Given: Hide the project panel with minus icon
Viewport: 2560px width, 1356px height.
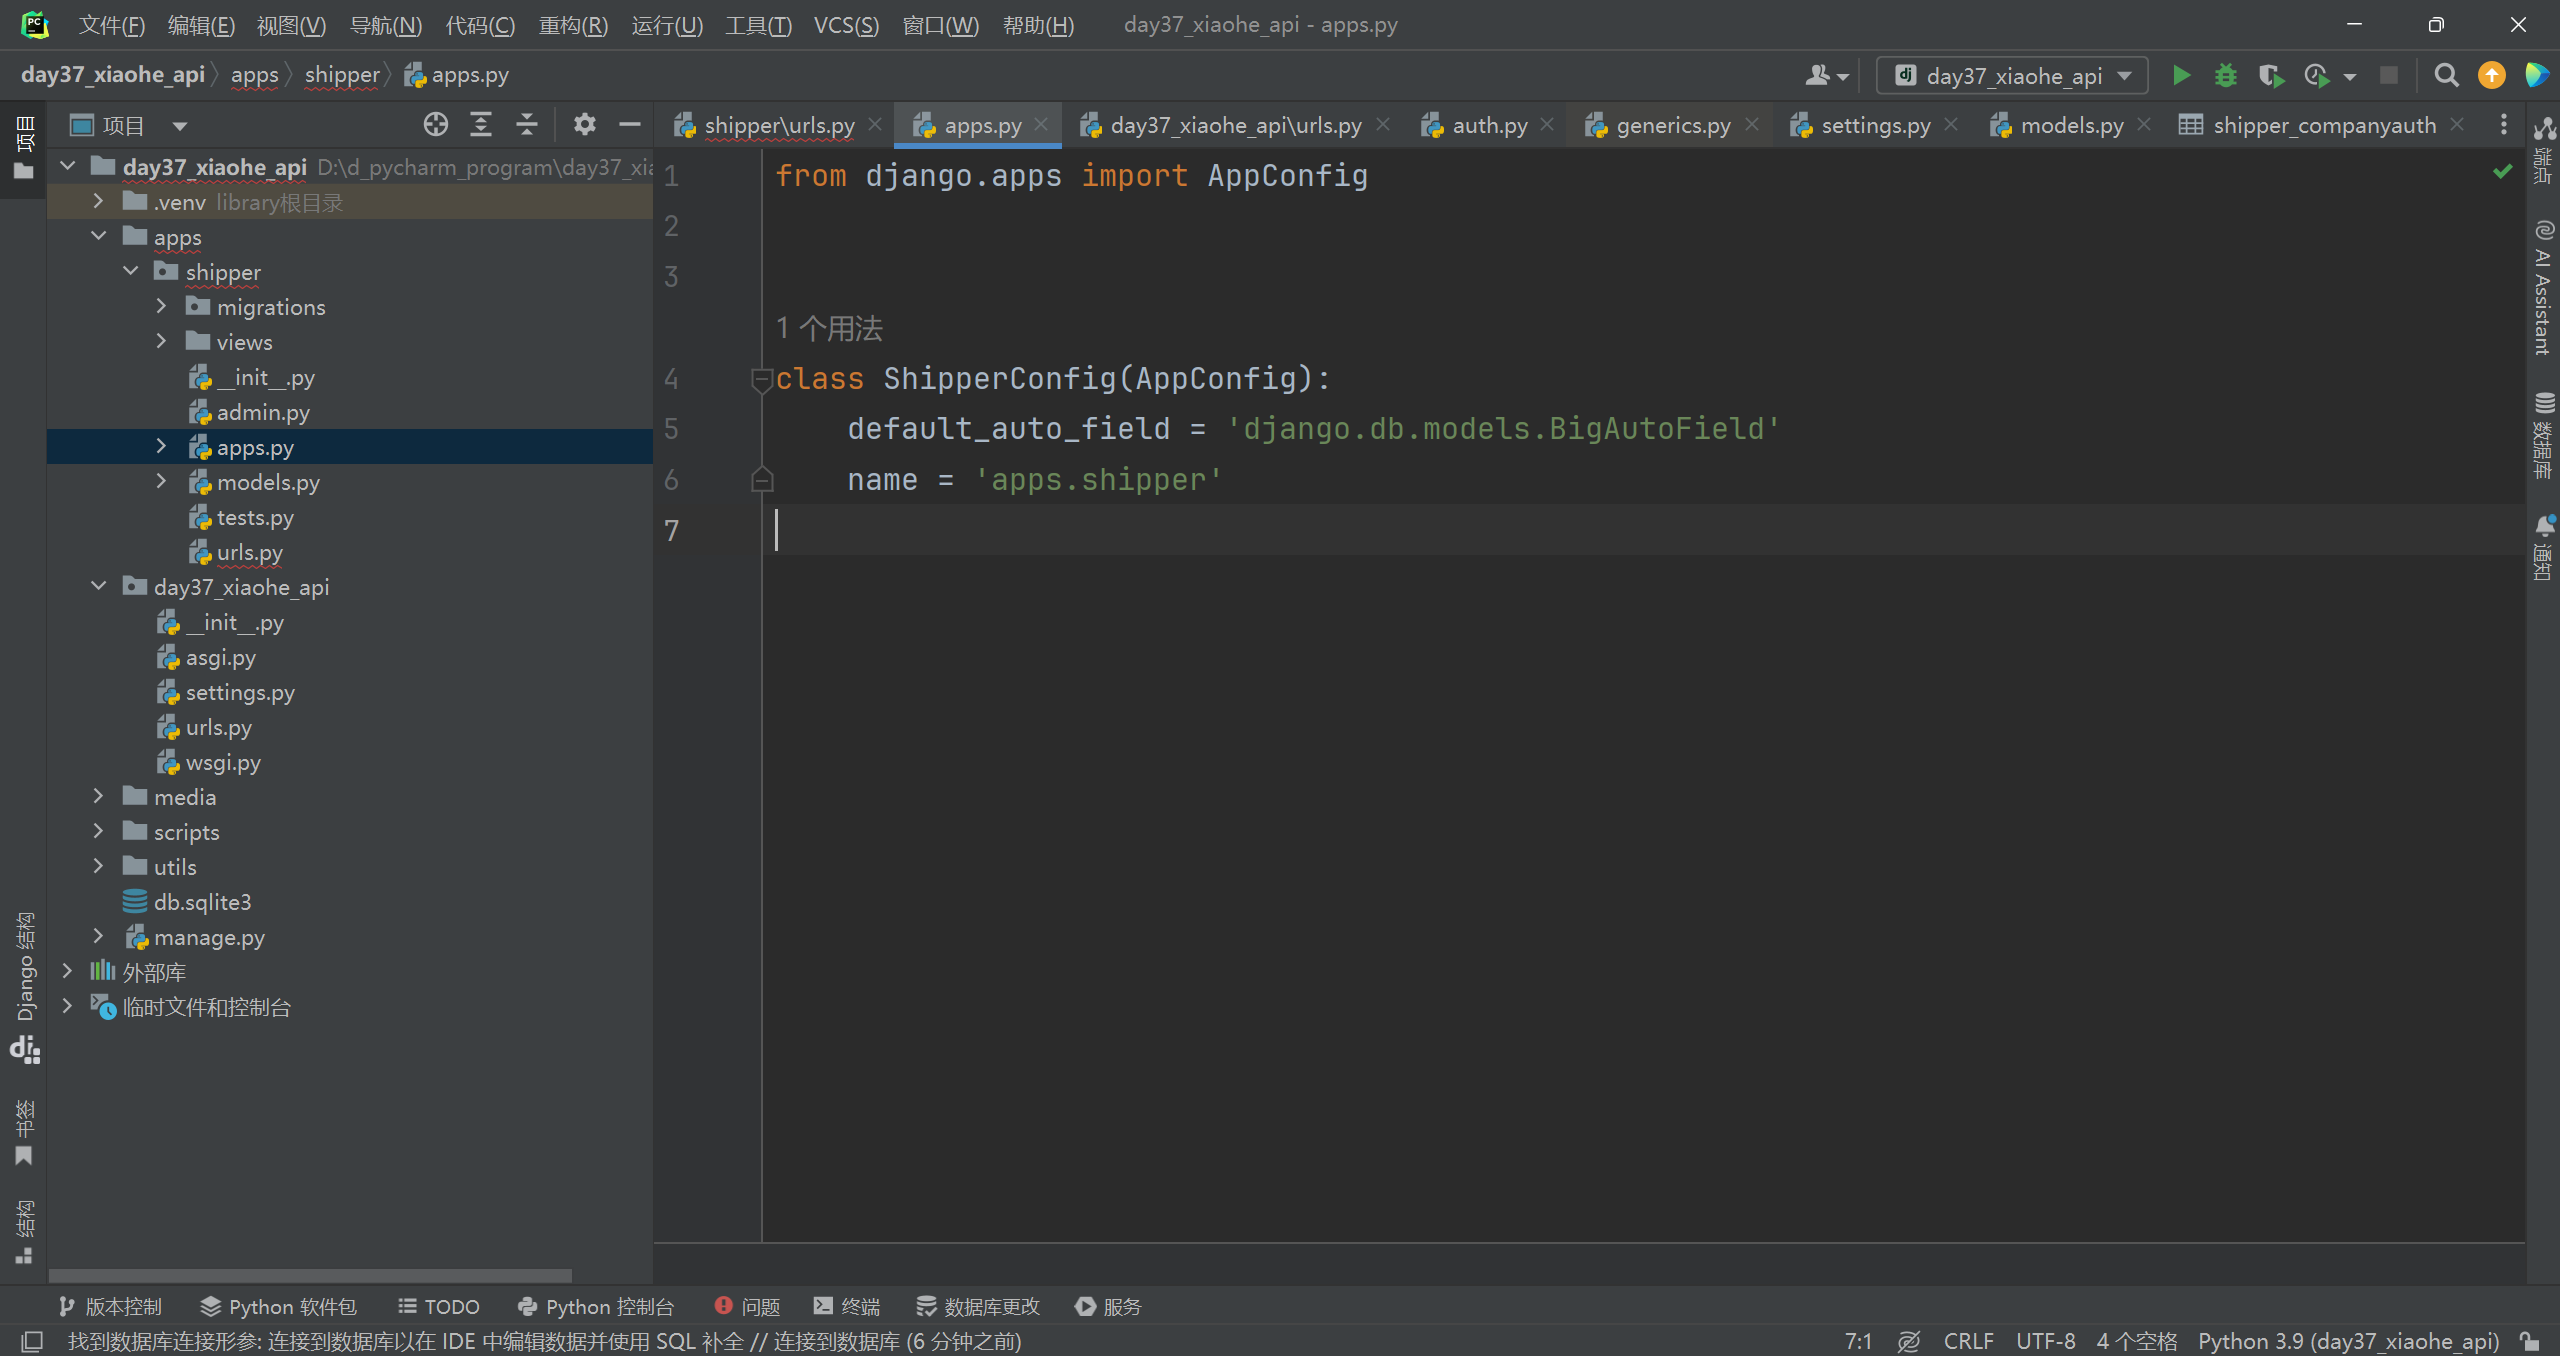Looking at the screenshot, I should click(x=629, y=125).
